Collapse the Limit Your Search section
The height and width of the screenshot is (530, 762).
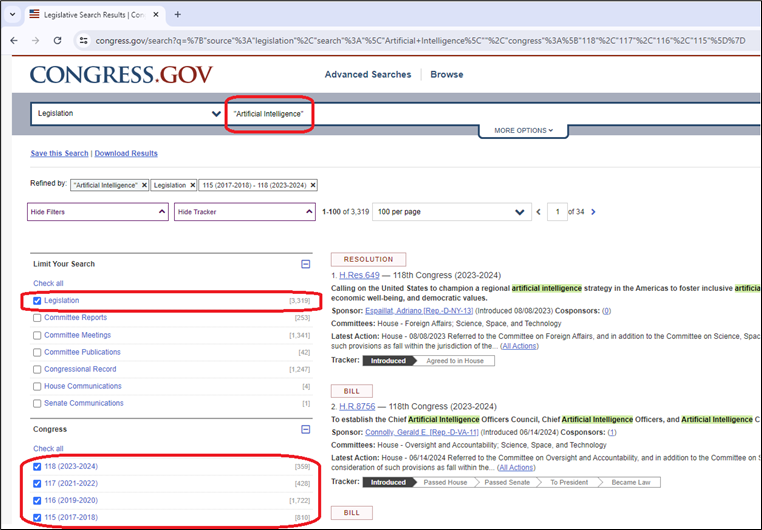point(306,264)
